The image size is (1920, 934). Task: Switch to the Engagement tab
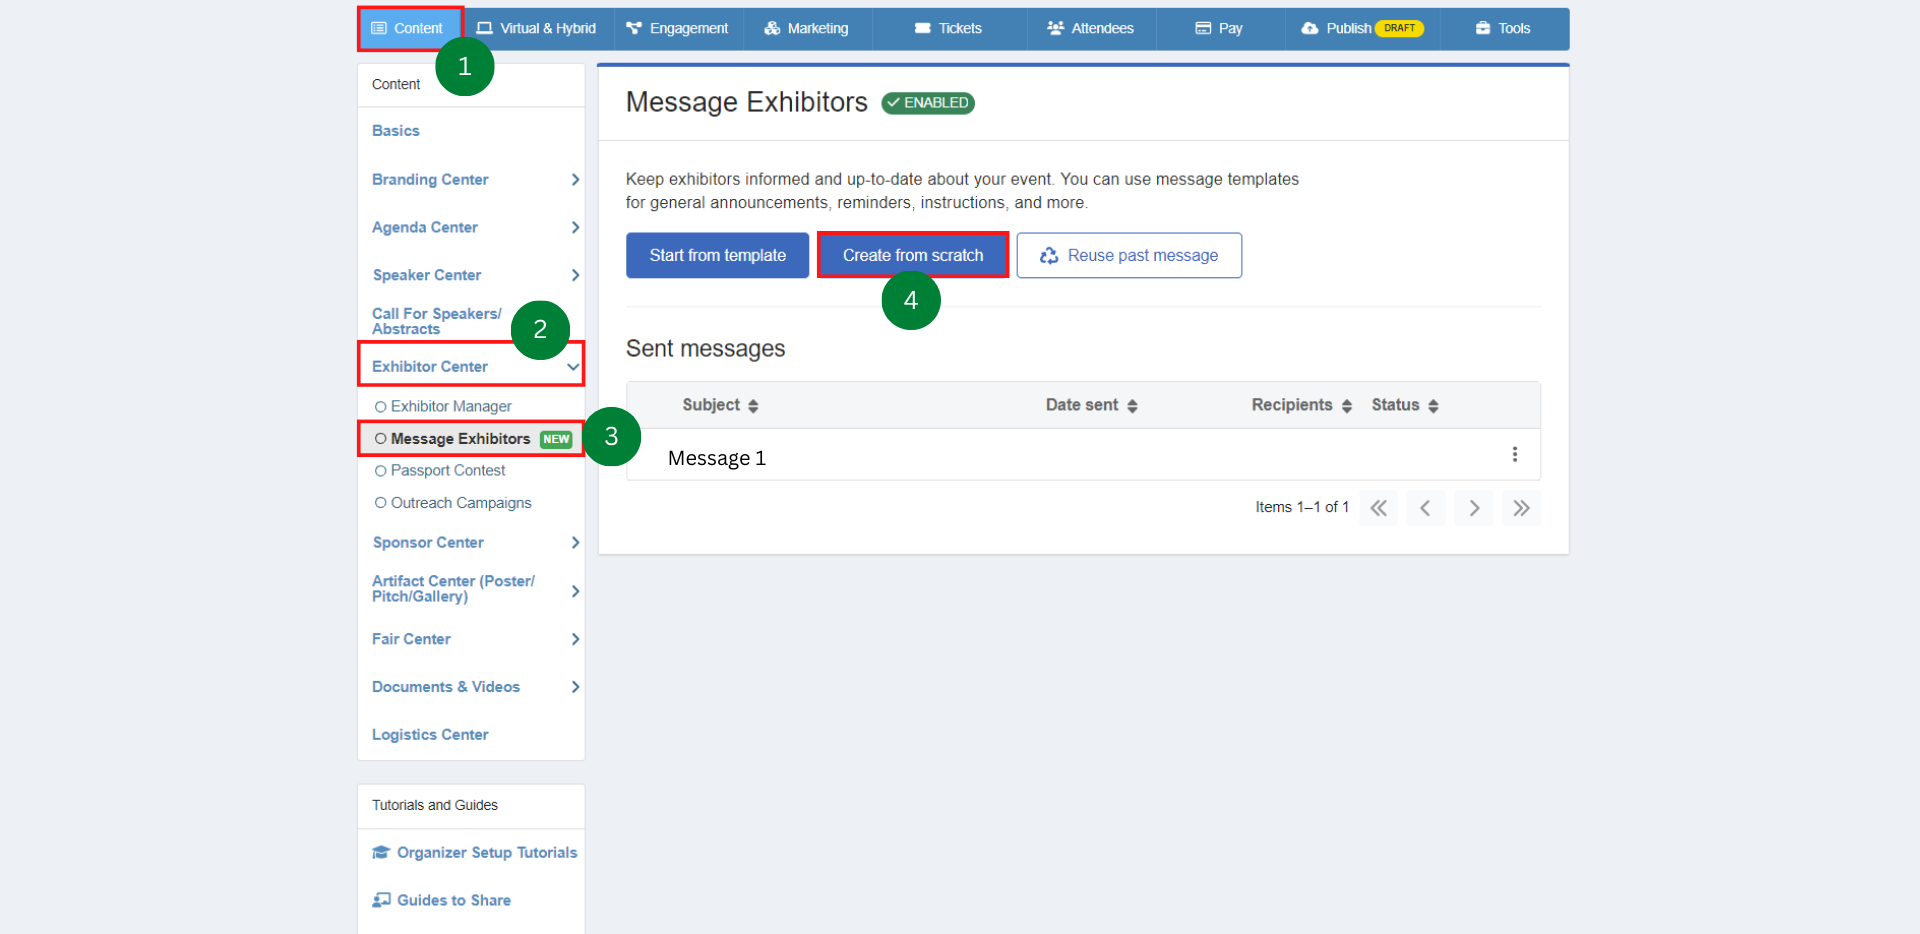[677, 28]
